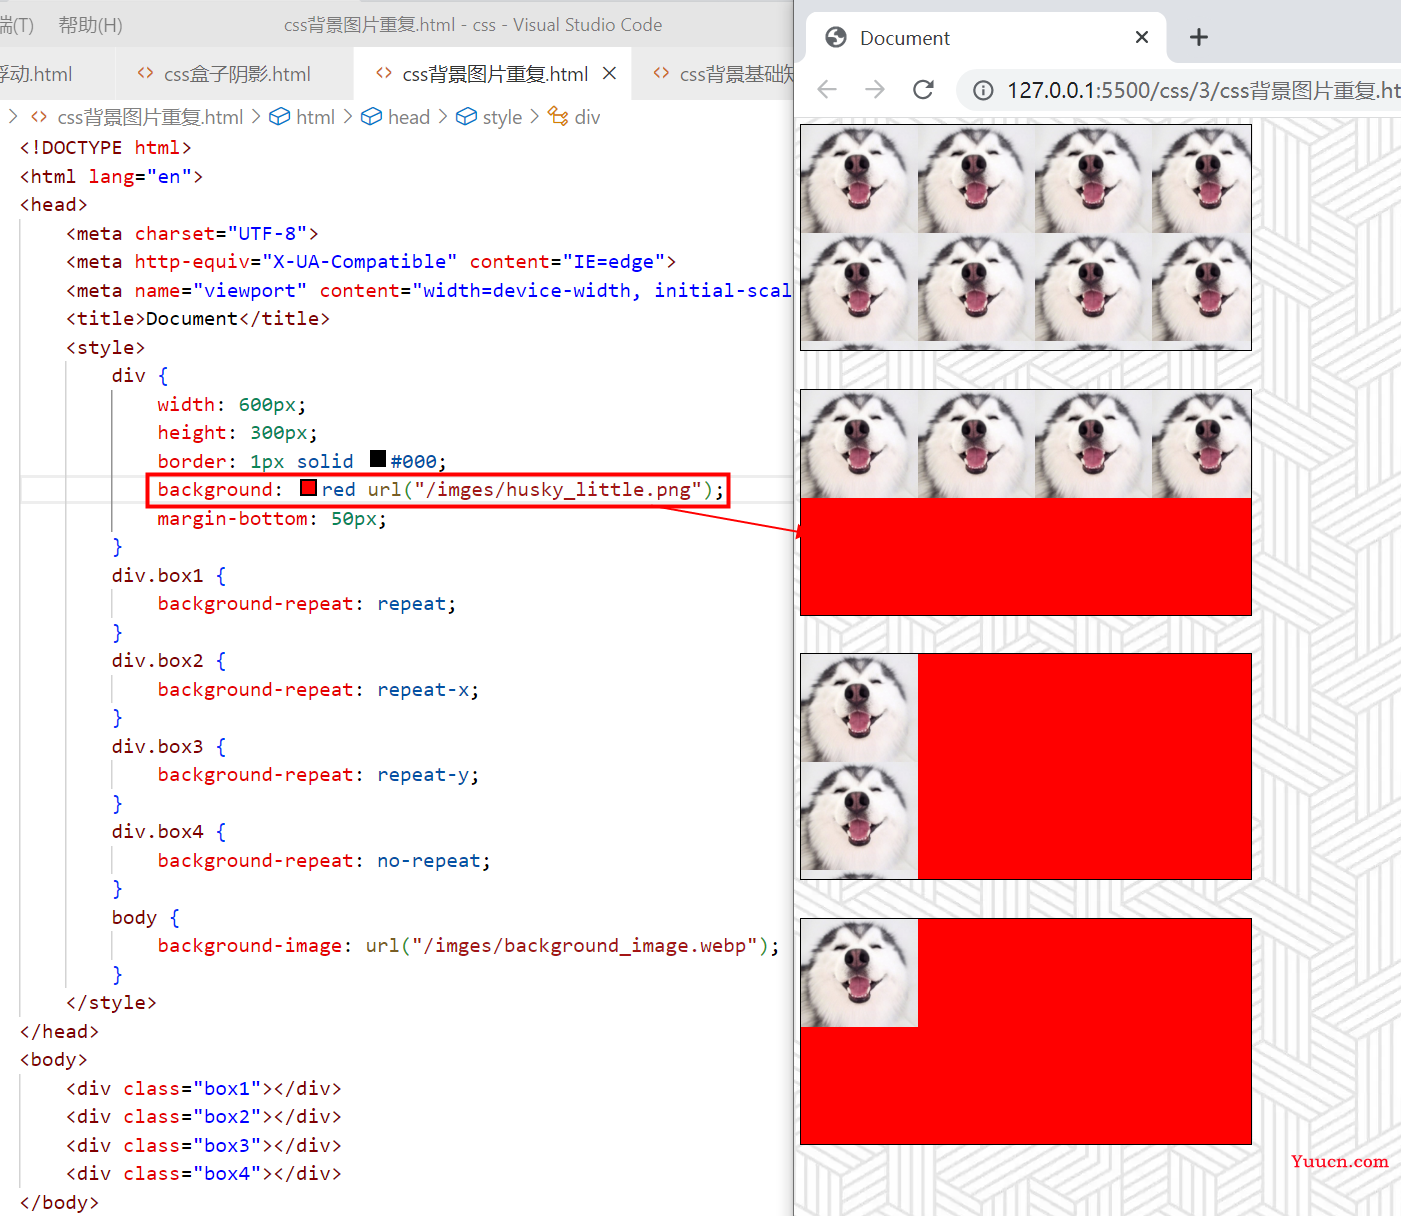Click the no-repeat box with a single husky
Image resolution: width=1401 pixels, height=1216 pixels.
(x=1026, y=1031)
